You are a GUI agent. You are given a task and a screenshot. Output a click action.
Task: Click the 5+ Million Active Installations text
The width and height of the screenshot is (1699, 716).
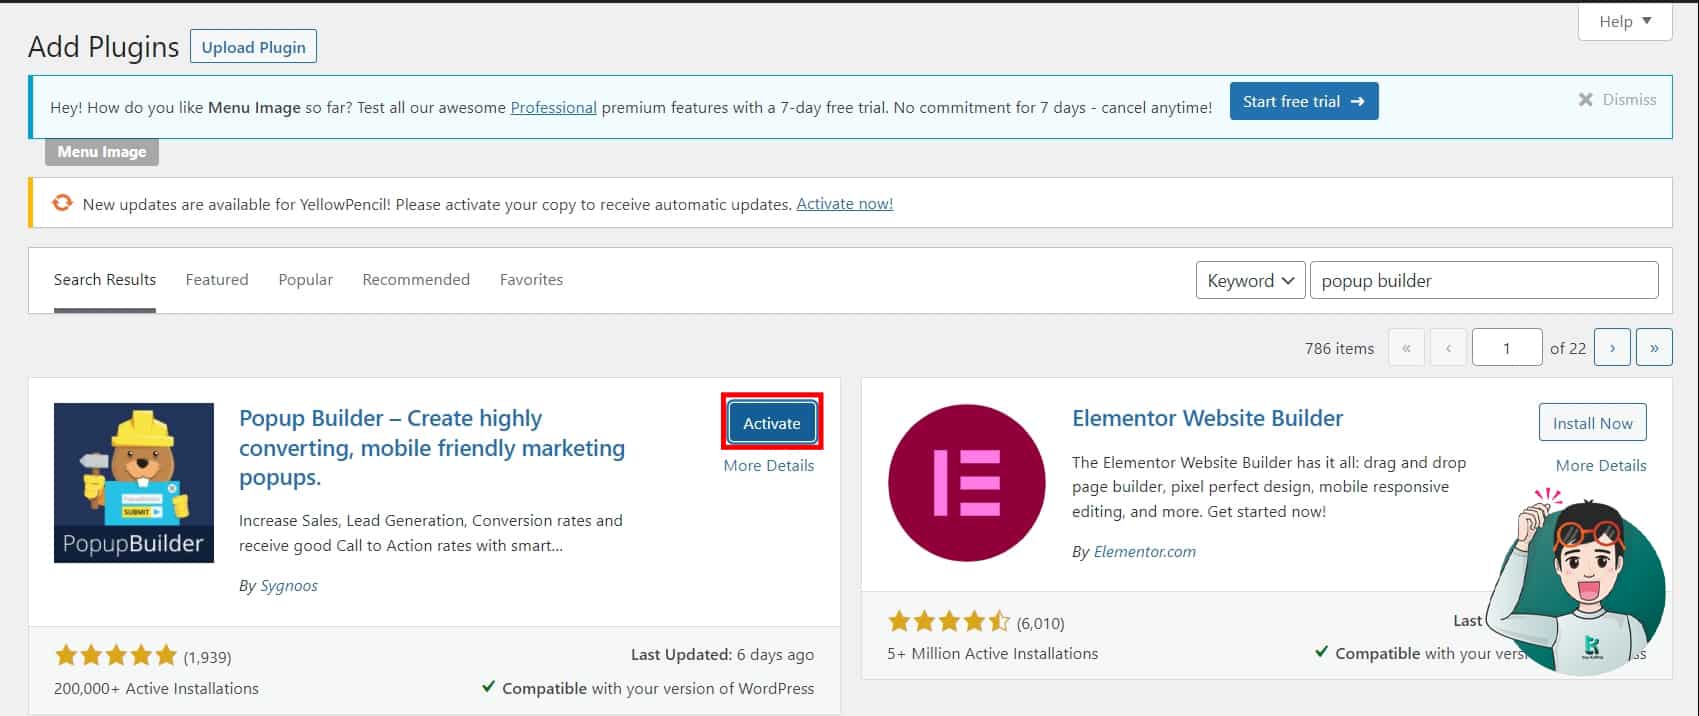pos(992,653)
